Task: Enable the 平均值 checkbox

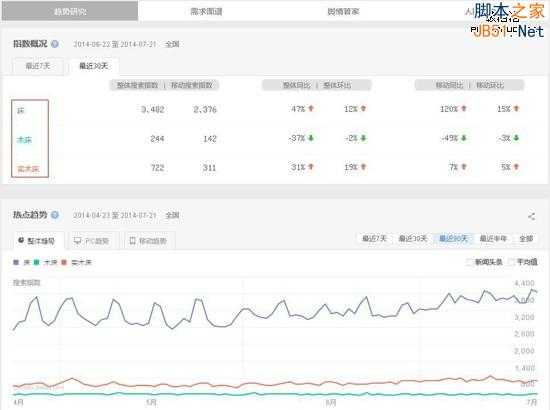Action: 512,262
